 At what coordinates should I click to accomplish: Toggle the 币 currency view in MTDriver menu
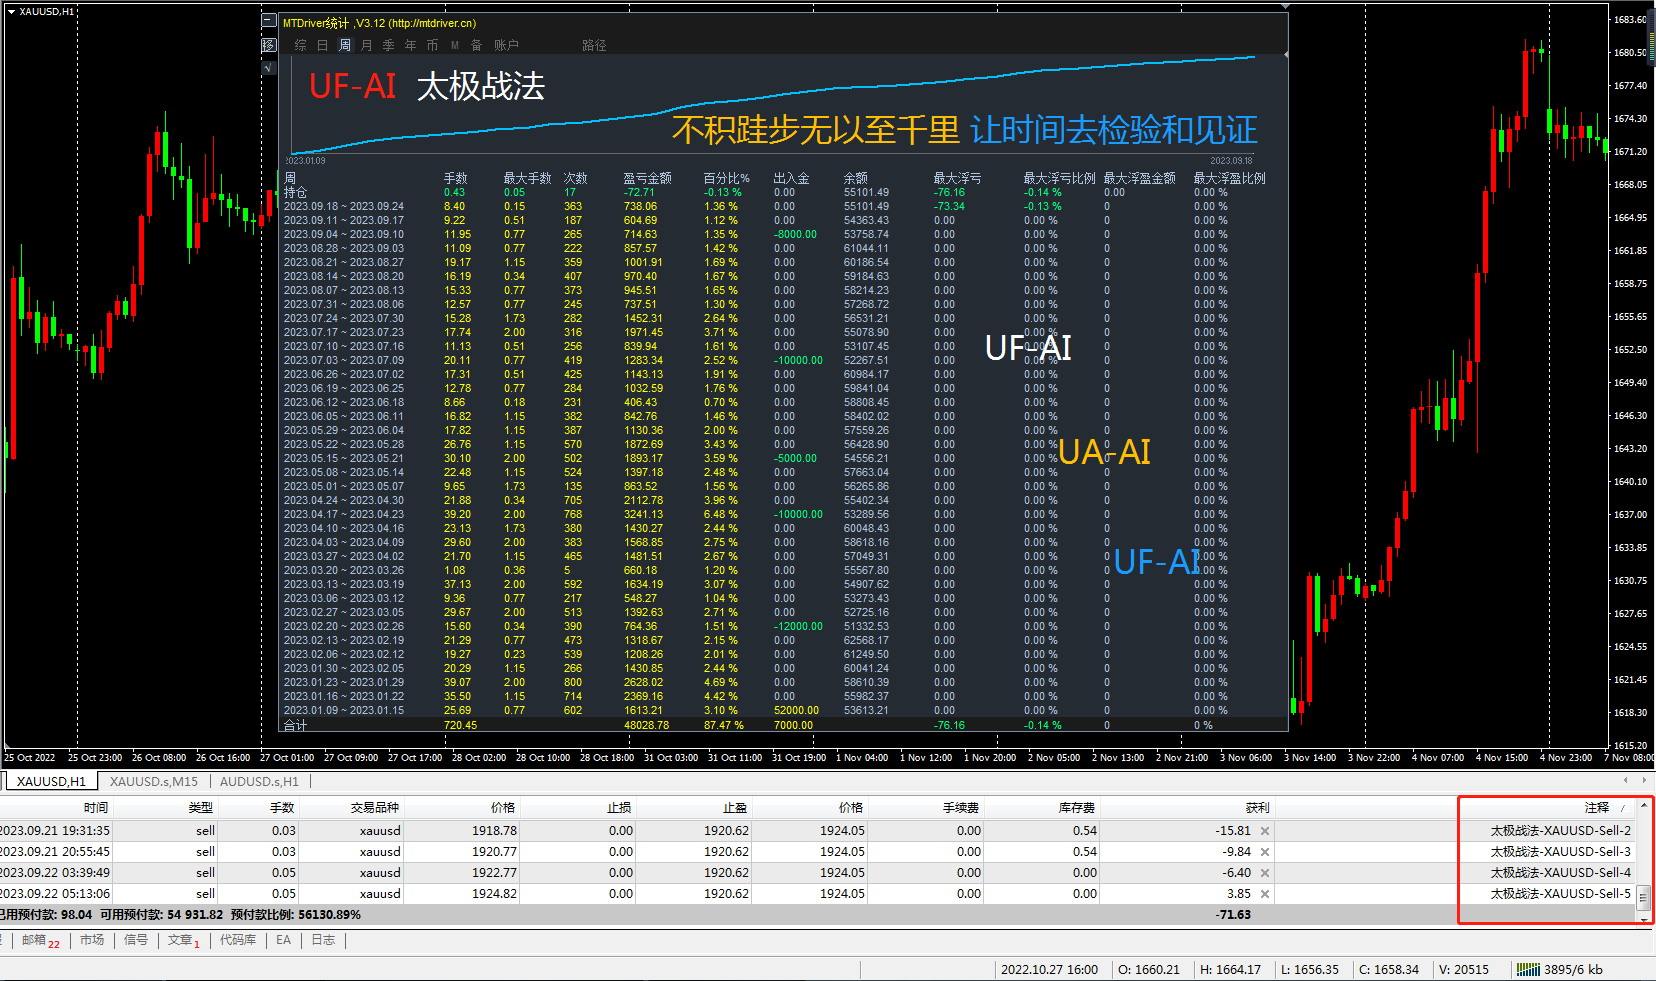[x=432, y=45]
